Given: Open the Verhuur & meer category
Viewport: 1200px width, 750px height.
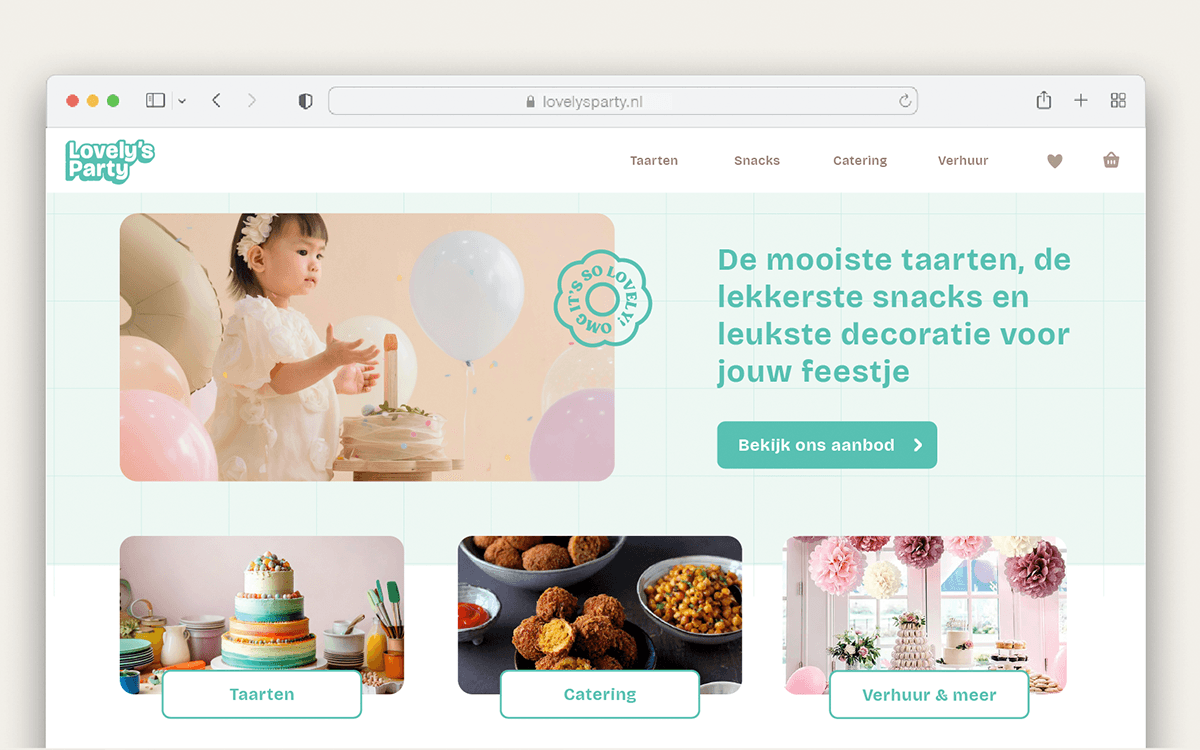Looking at the screenshot, I should 929,694.
